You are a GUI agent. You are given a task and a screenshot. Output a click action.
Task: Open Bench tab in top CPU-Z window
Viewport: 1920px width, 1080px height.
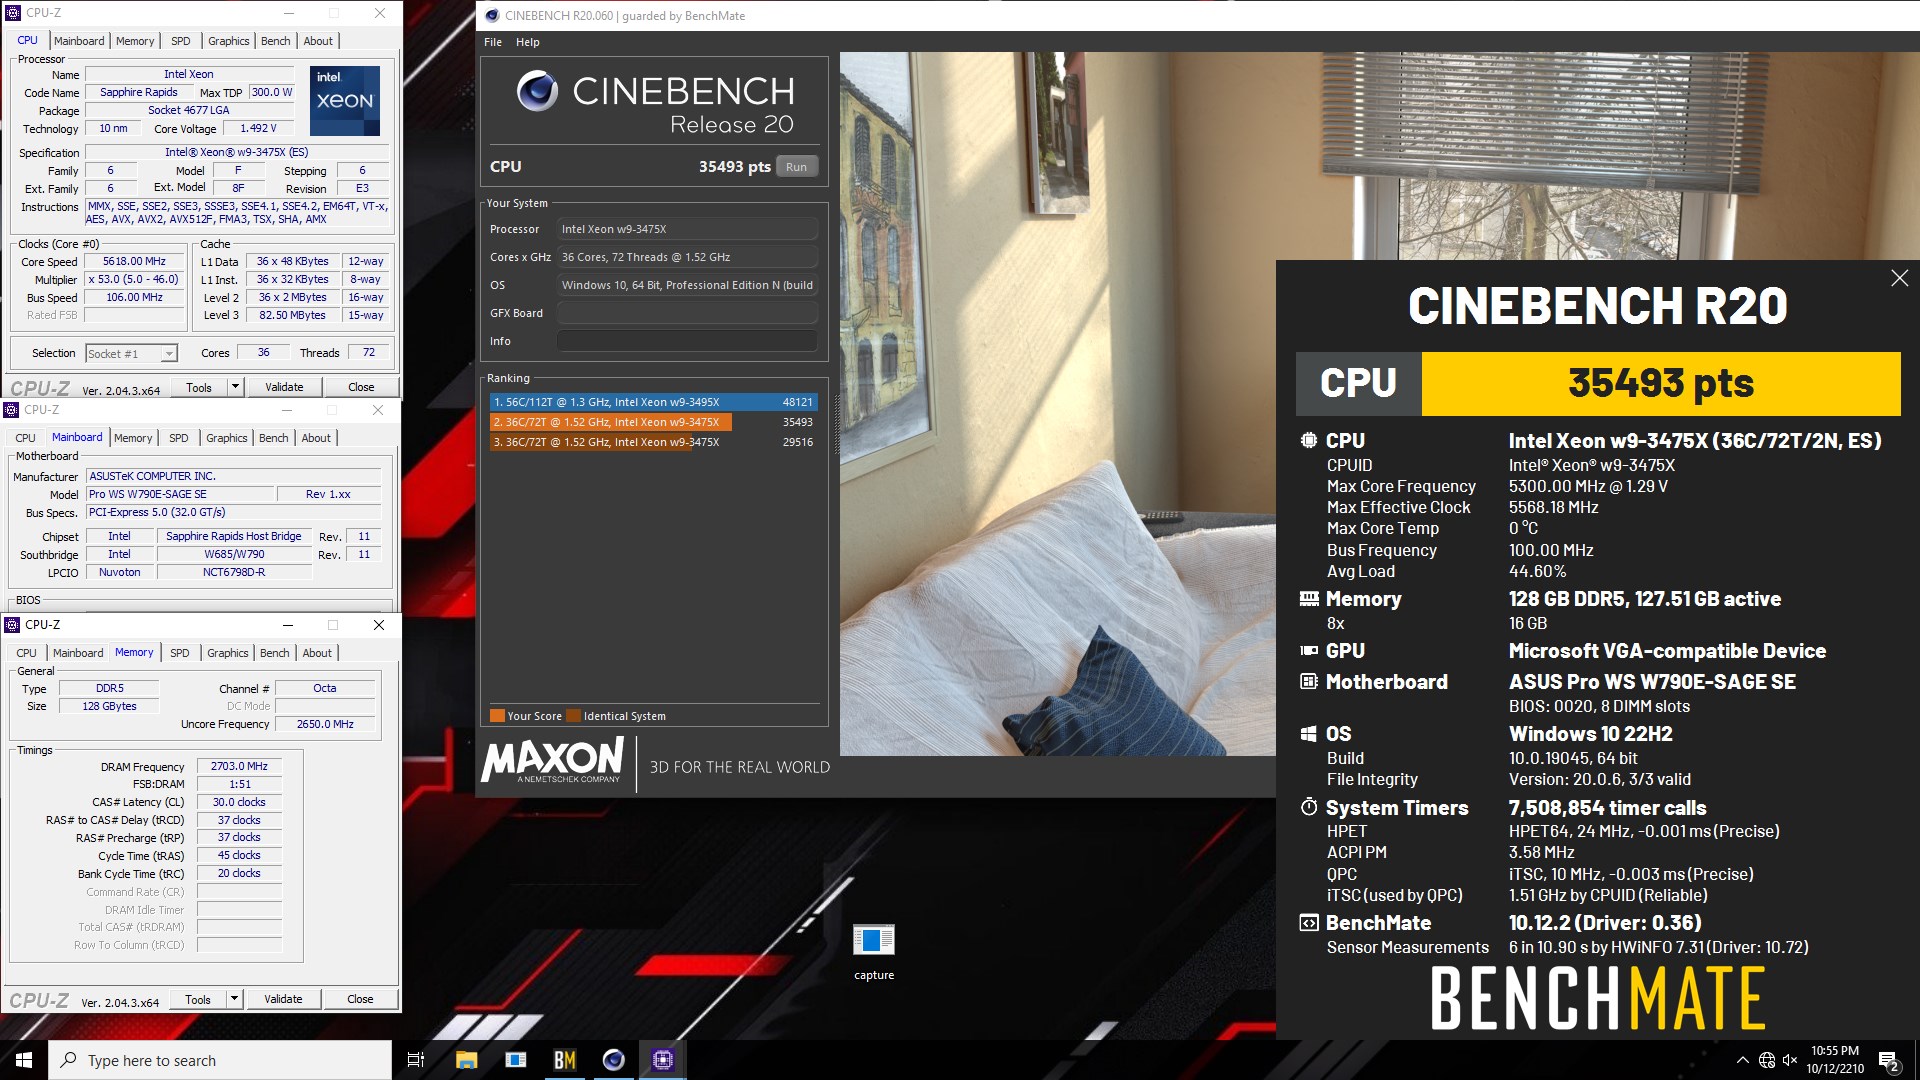point(276,41)
